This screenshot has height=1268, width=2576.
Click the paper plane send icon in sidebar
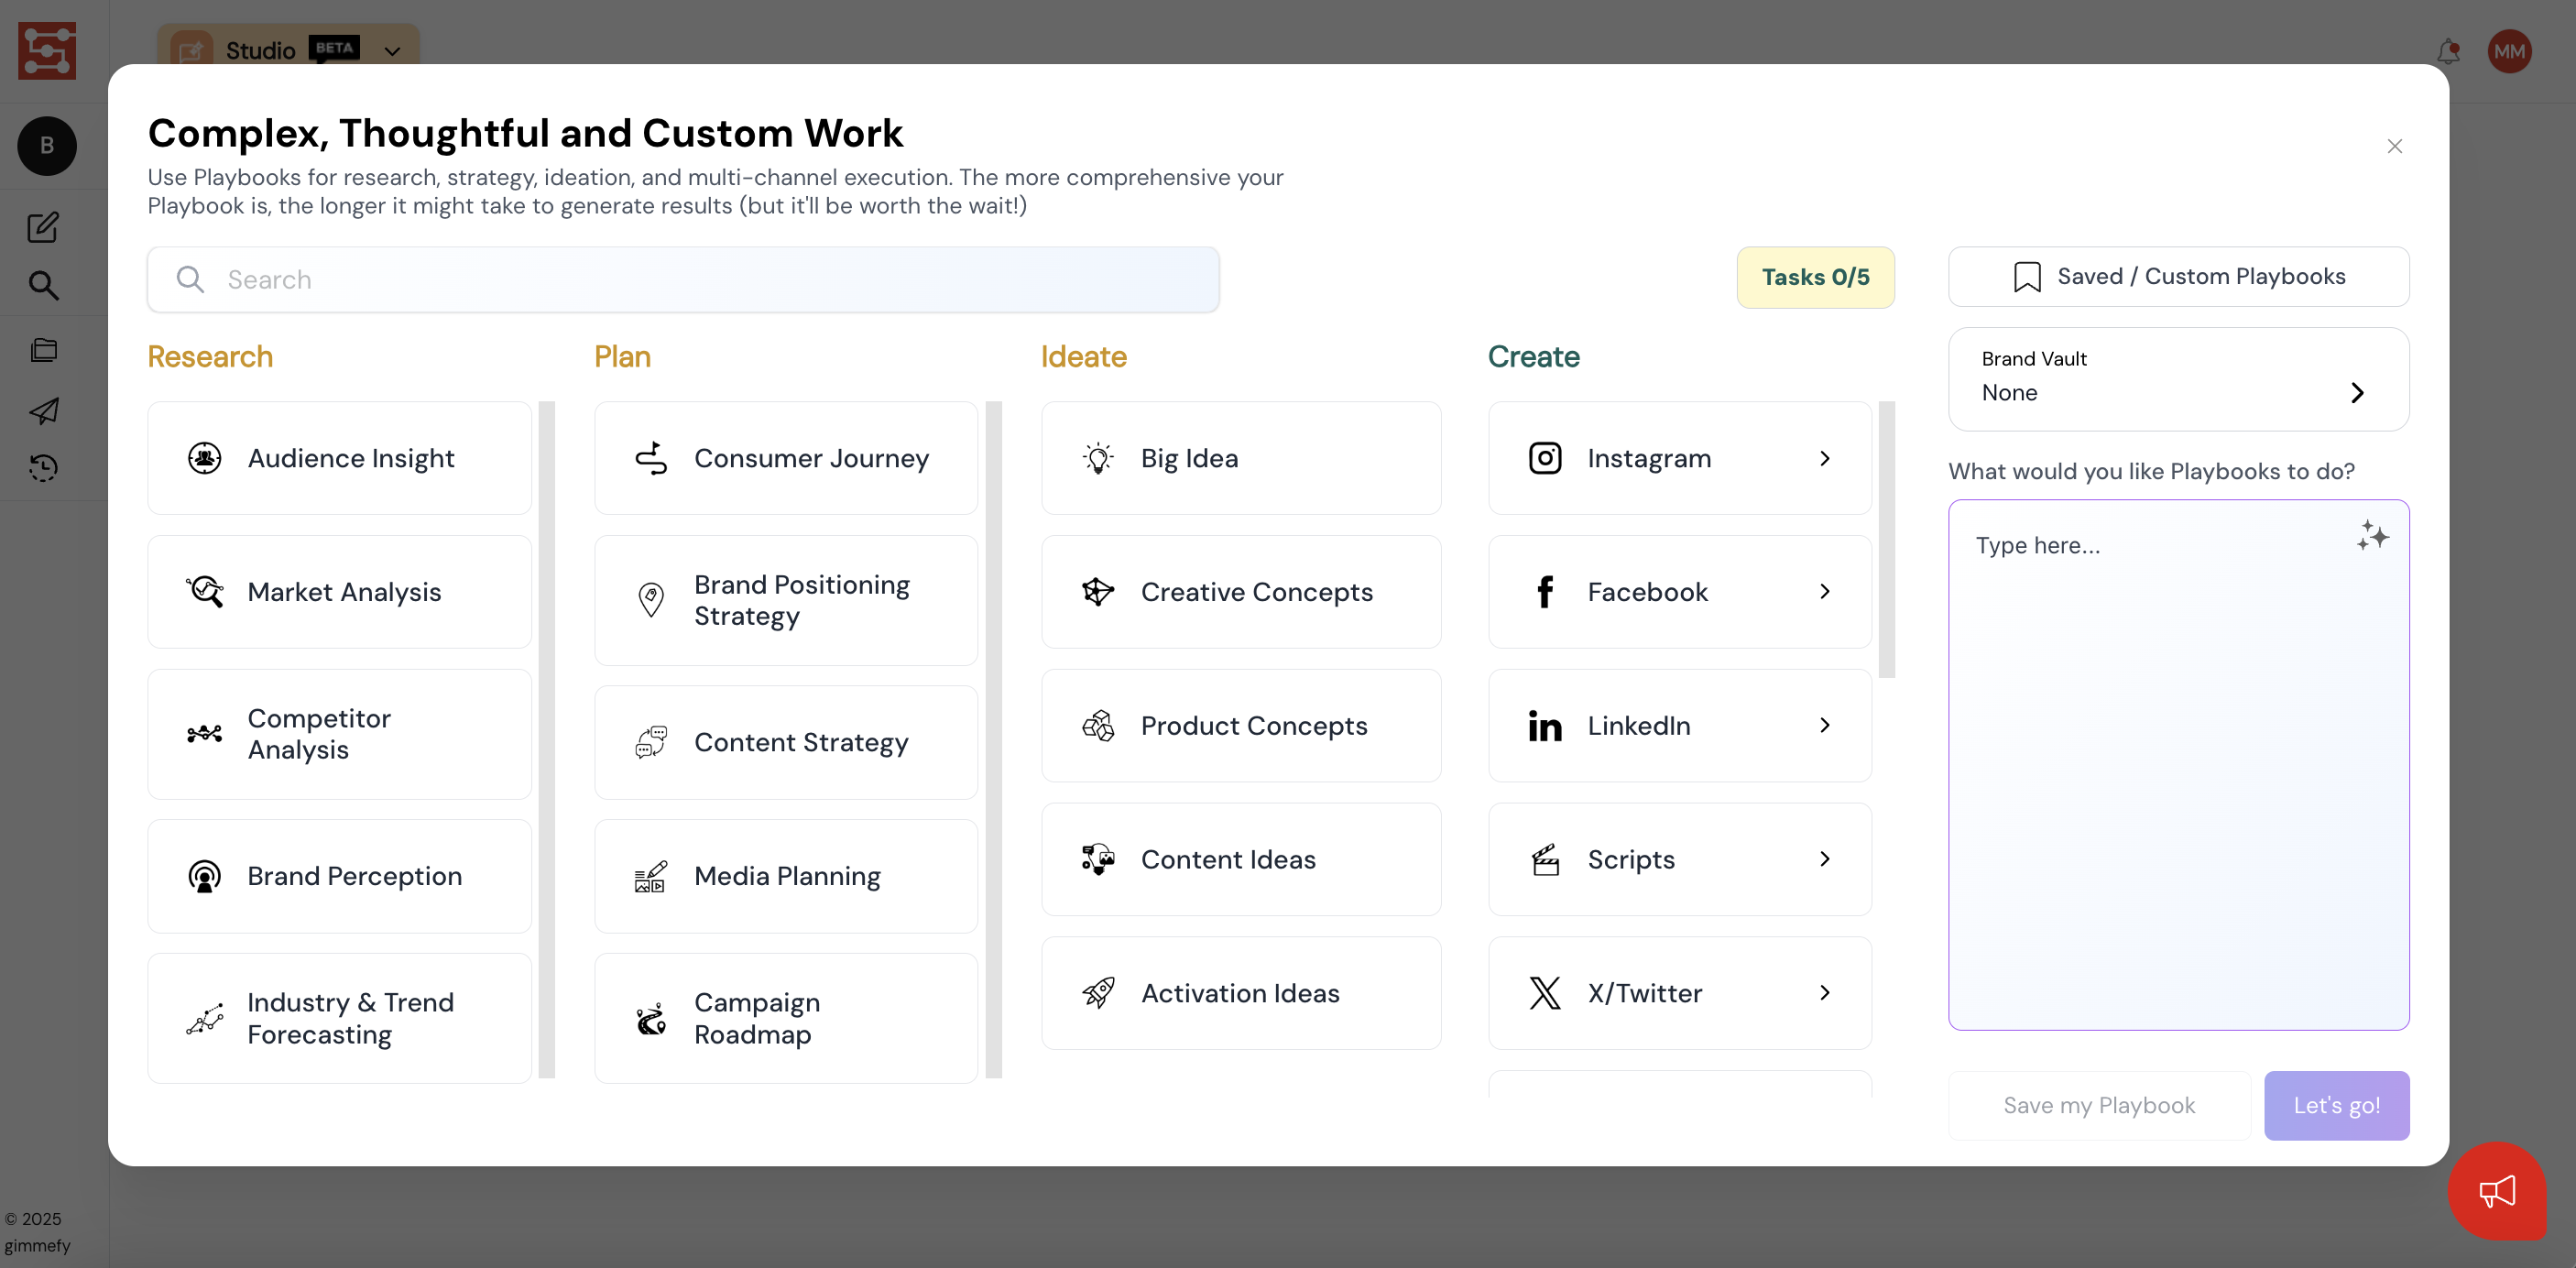43,410
